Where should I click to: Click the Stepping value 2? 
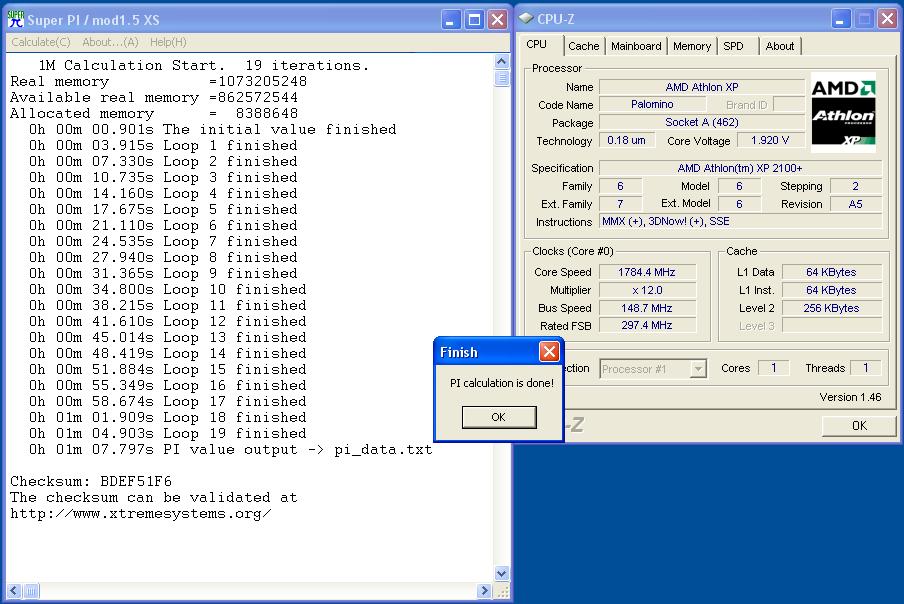pos(856,186)
